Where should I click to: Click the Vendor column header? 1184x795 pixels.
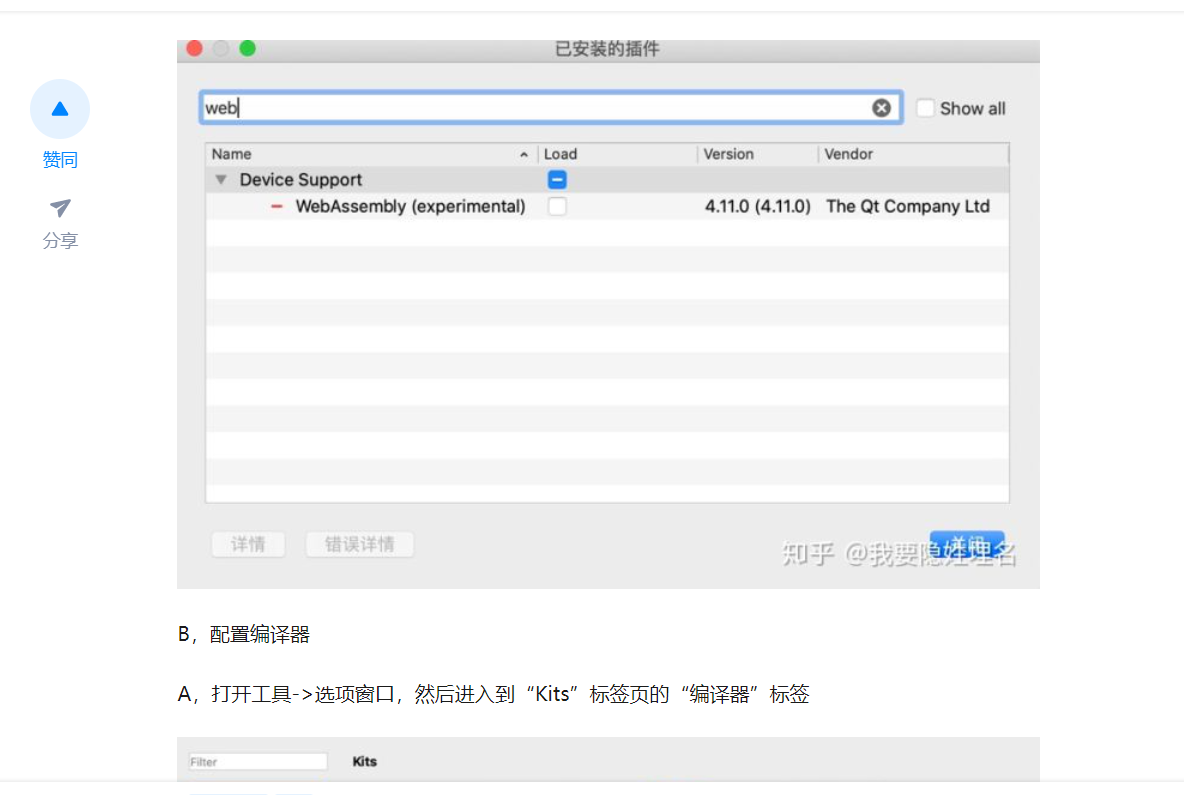pyautogui.click(x=845, y=154)
